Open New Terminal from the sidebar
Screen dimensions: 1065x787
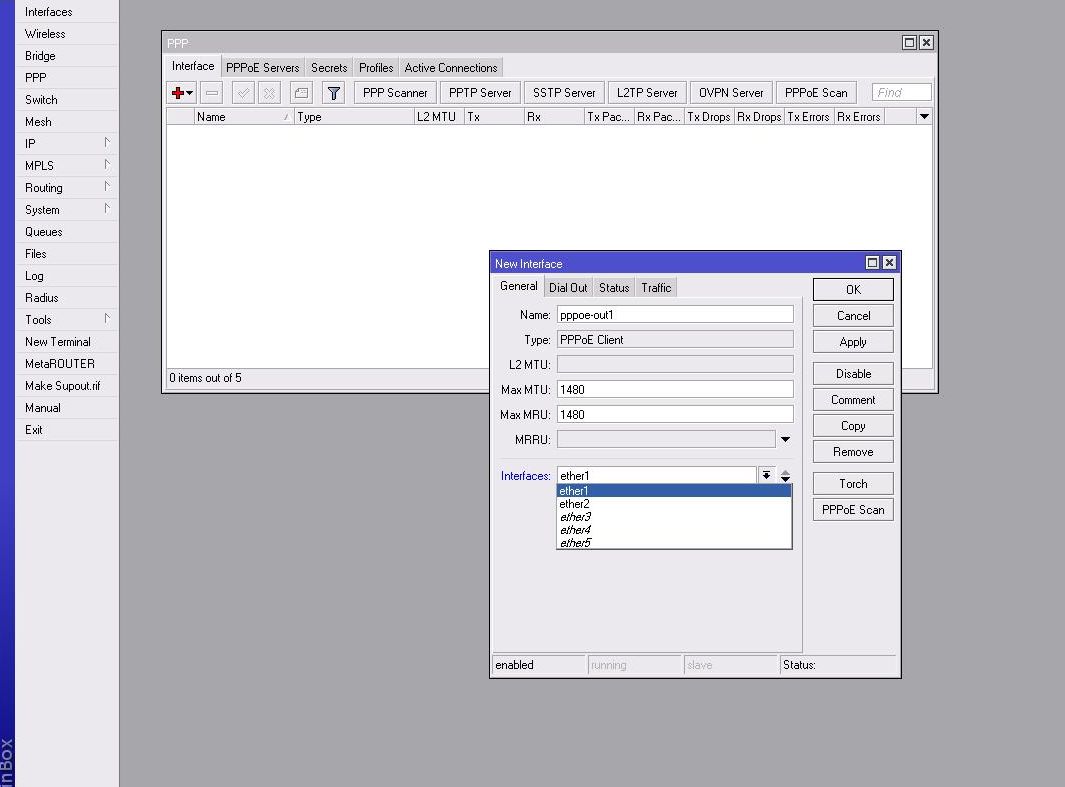[67, 342]
